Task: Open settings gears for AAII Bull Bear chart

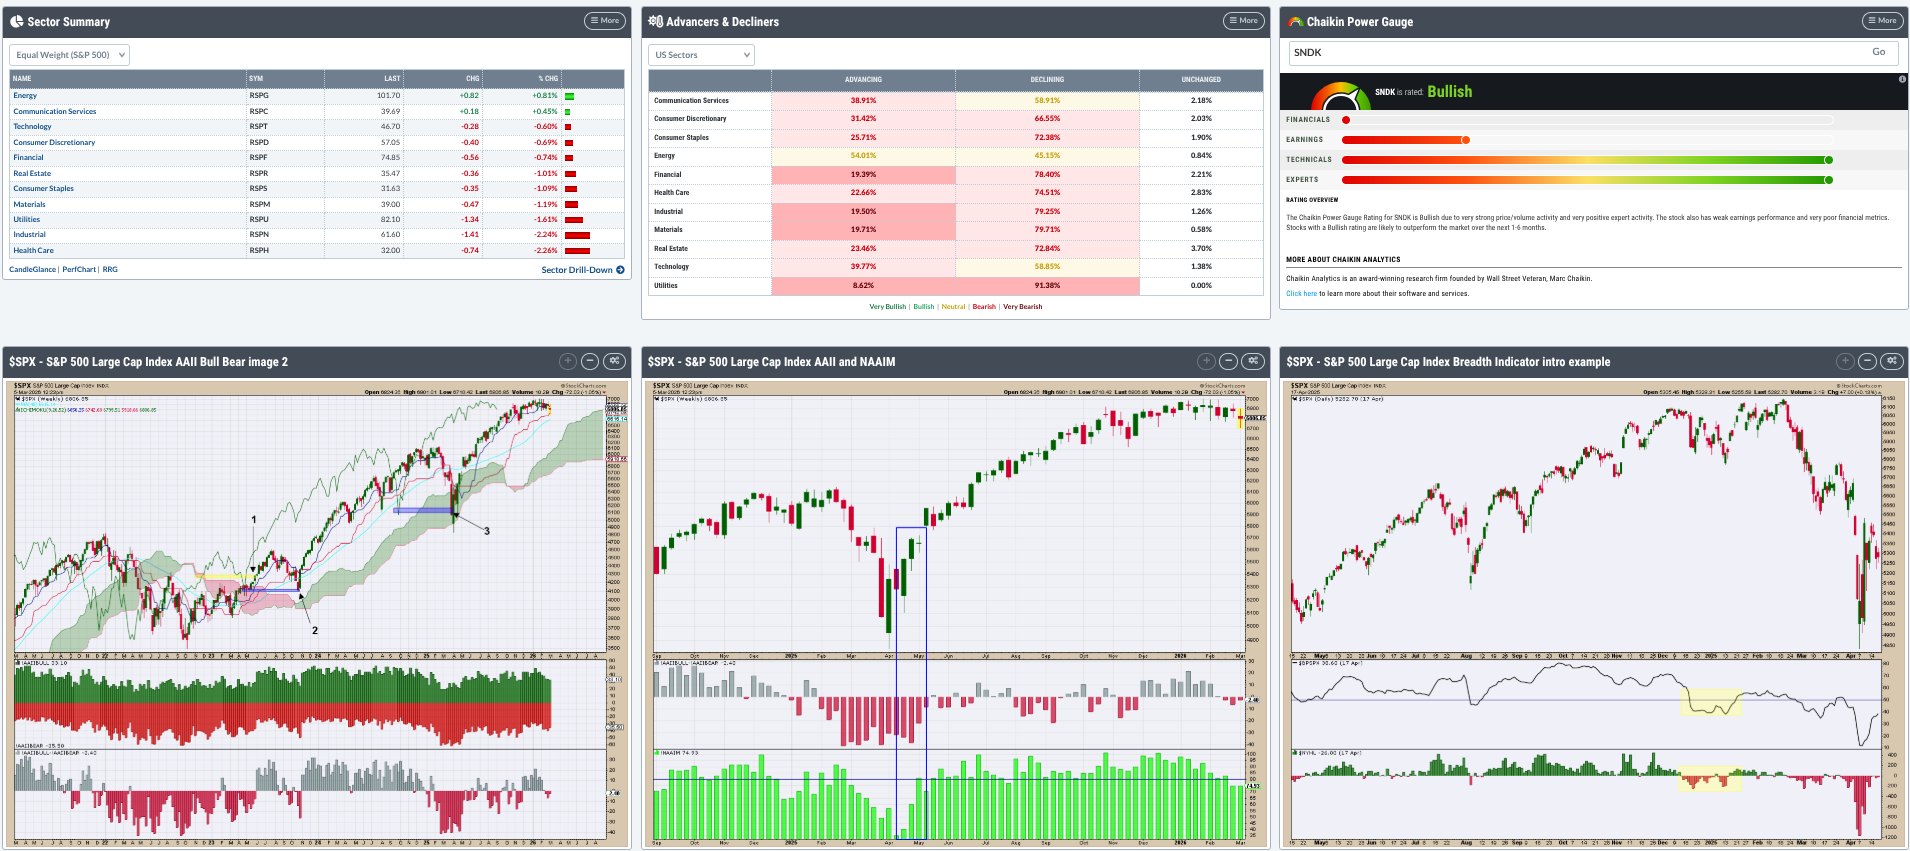Action: coord(615,362)
